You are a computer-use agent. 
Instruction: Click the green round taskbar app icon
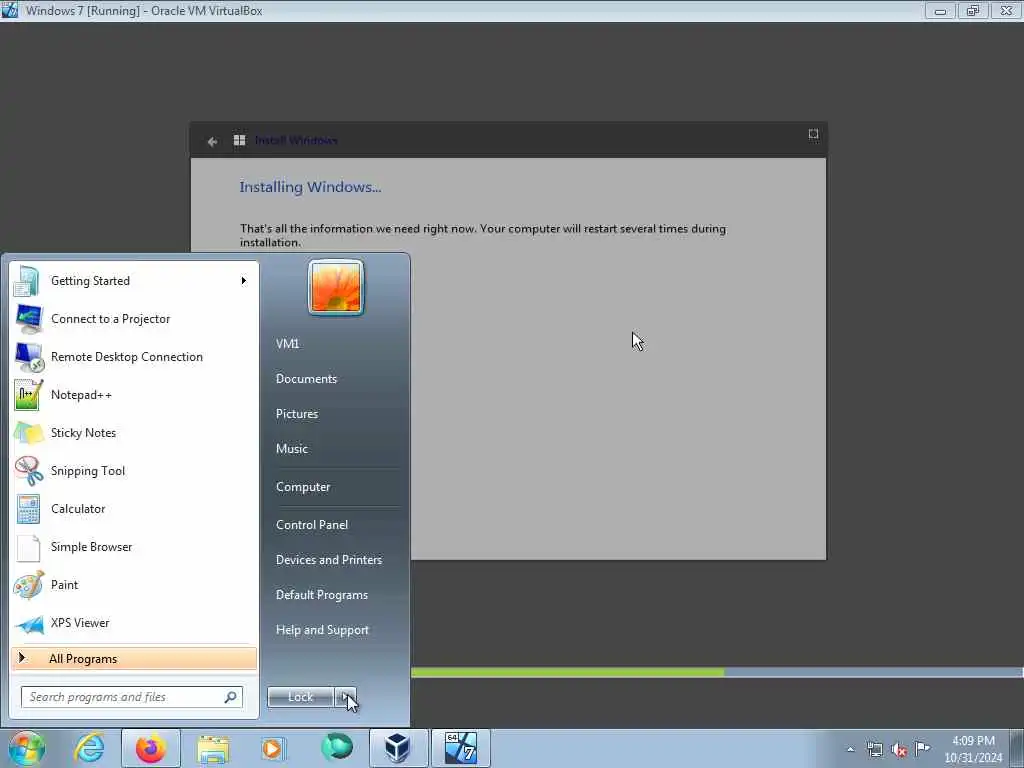coord(336,747)
